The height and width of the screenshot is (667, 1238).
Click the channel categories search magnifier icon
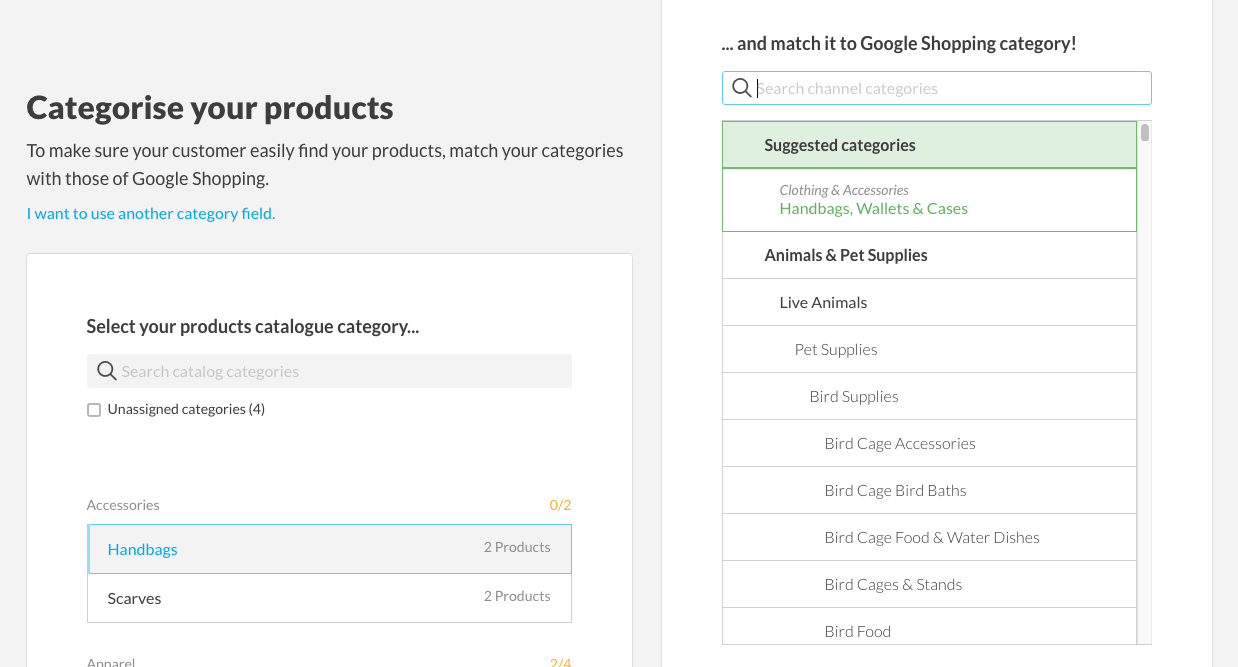coord(741,88)
